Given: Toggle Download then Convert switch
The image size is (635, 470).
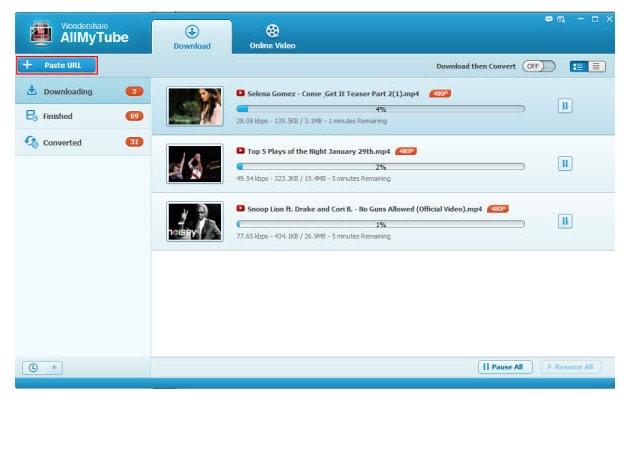Looking at the screenshot, I should [539, 66].
